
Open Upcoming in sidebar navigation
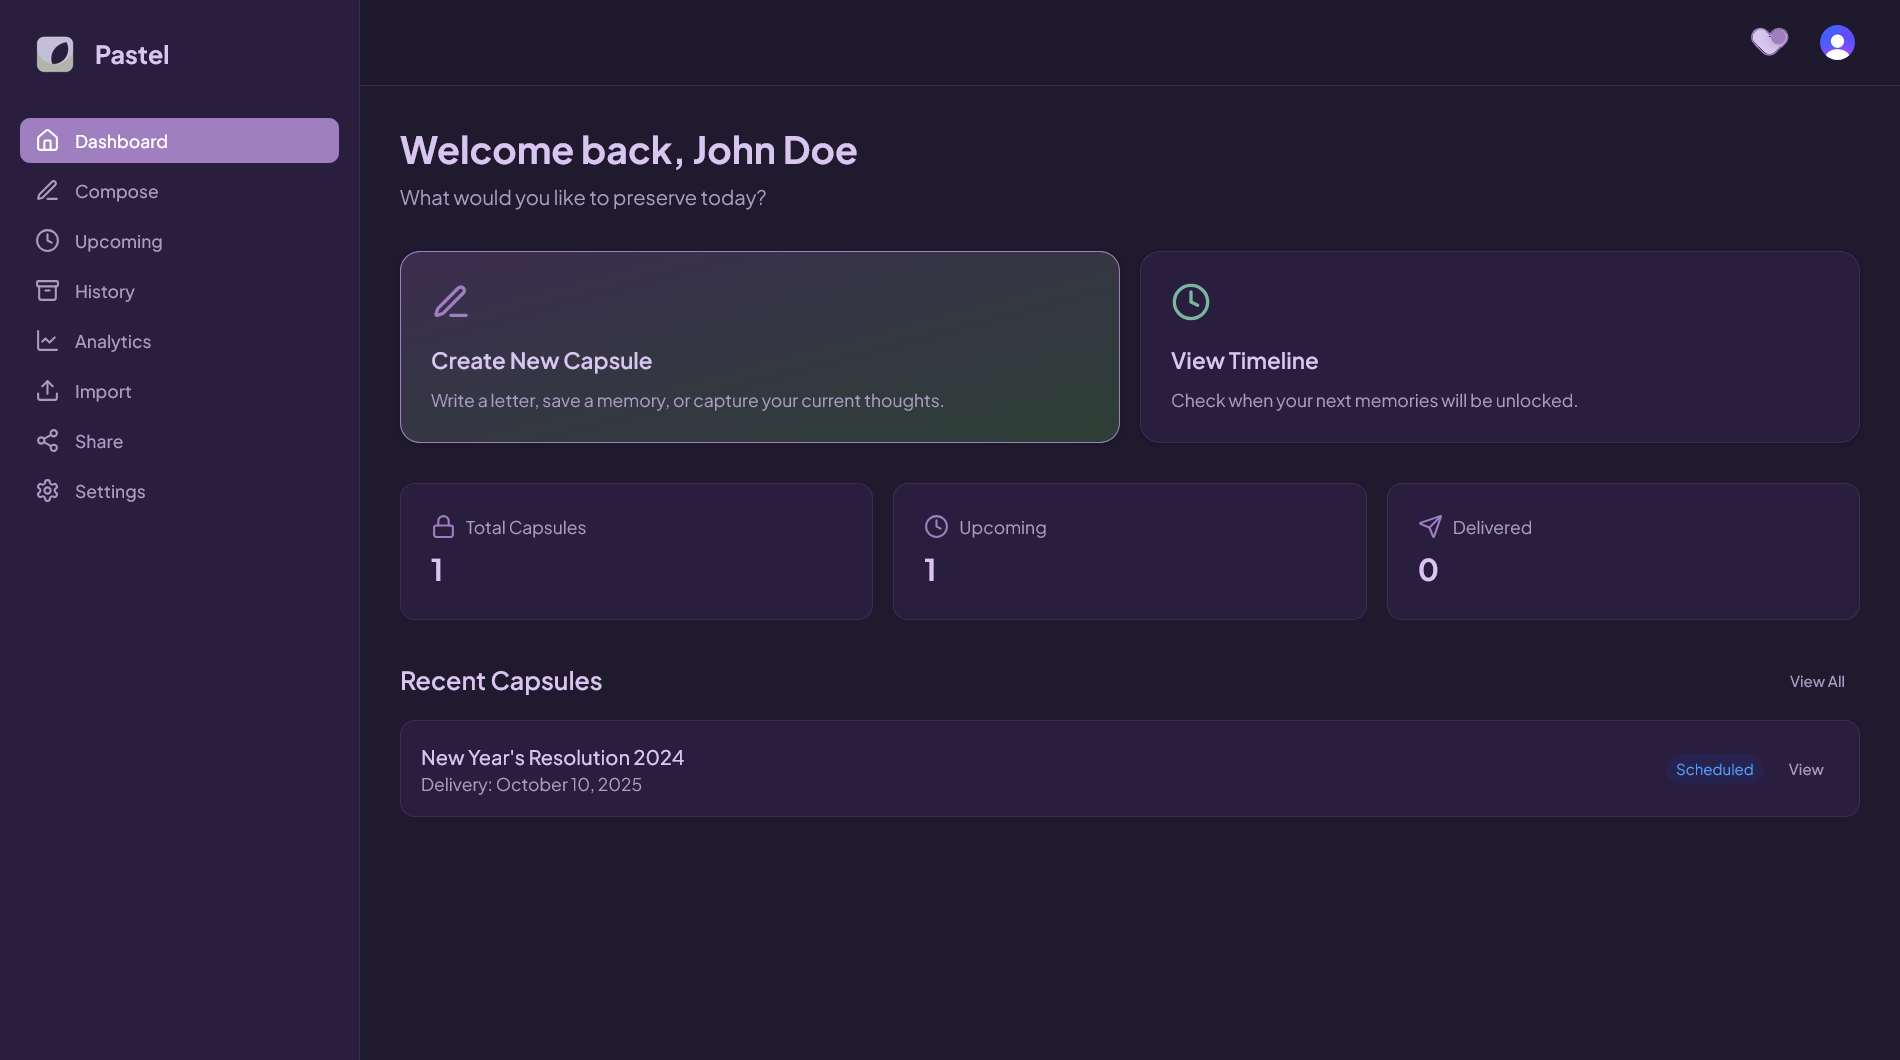[x=118, y=241]
